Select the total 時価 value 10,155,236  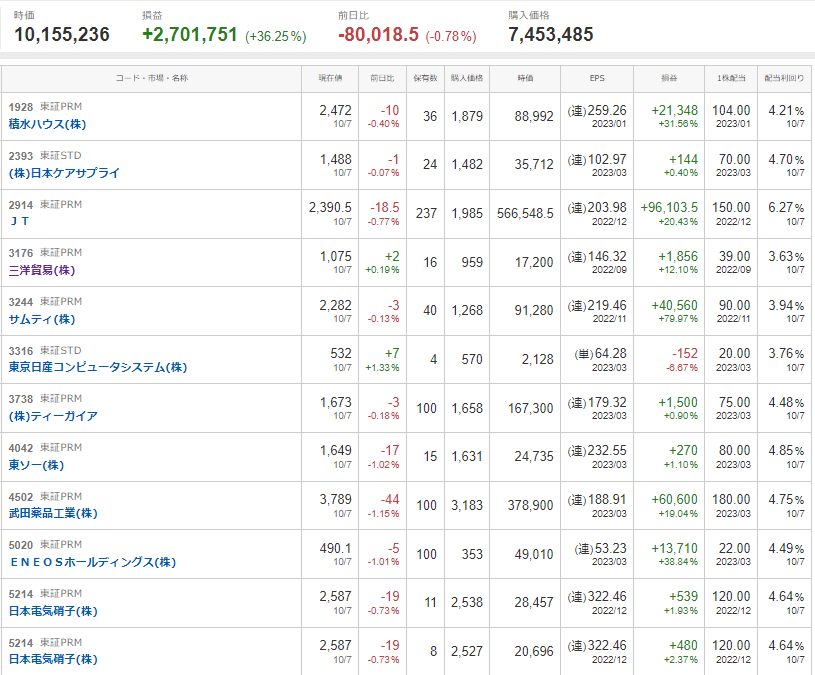pyautogui.click(x=62, y=35)
